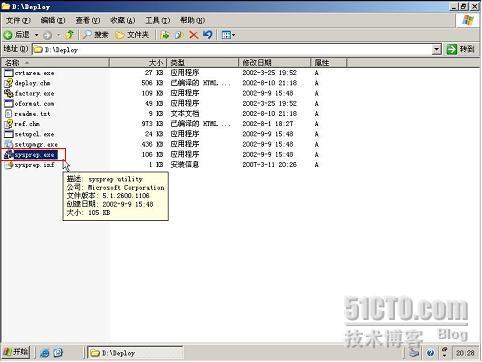The width and height of the screenshot is (482, 362).
Task: Click the D:\Deploy taskbar button
Action: pos(135,353)
